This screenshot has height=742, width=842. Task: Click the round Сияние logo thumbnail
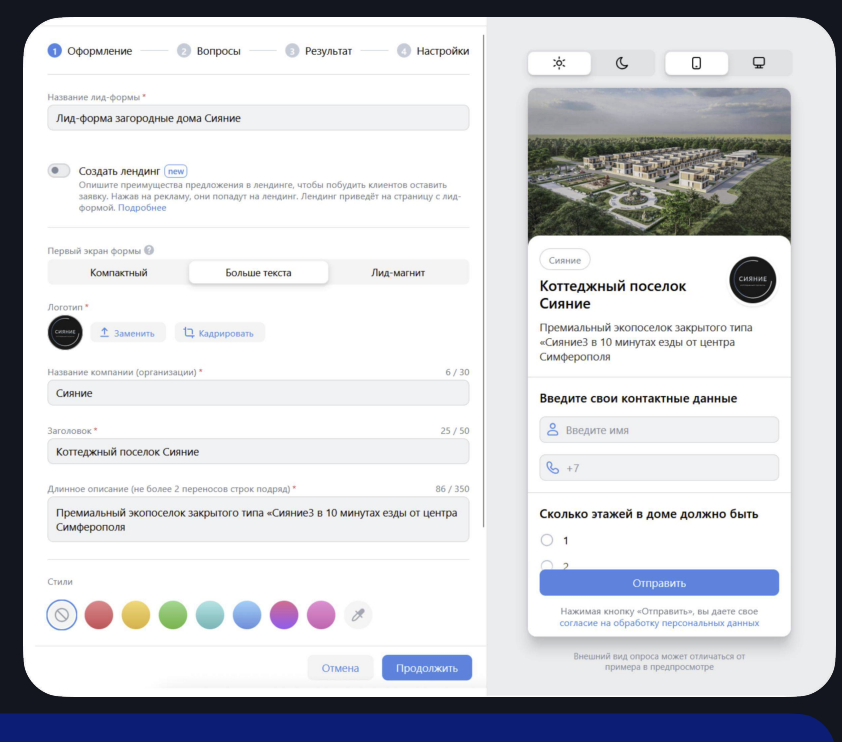pyautogui.click(x=65, y=333)
